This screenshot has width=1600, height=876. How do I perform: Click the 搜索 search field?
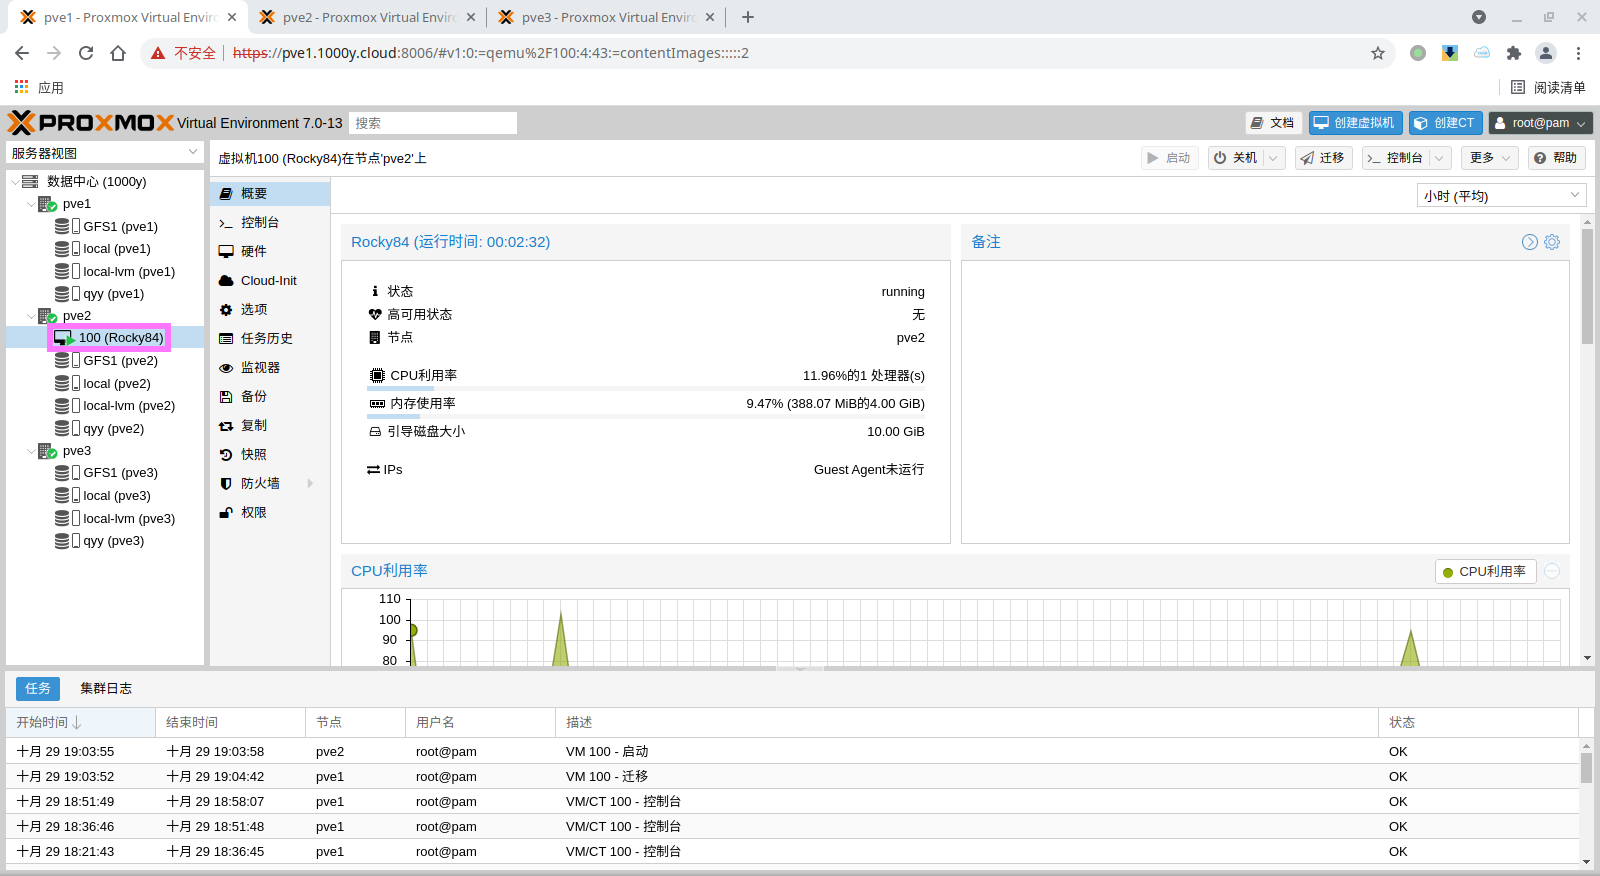[433, 123]
